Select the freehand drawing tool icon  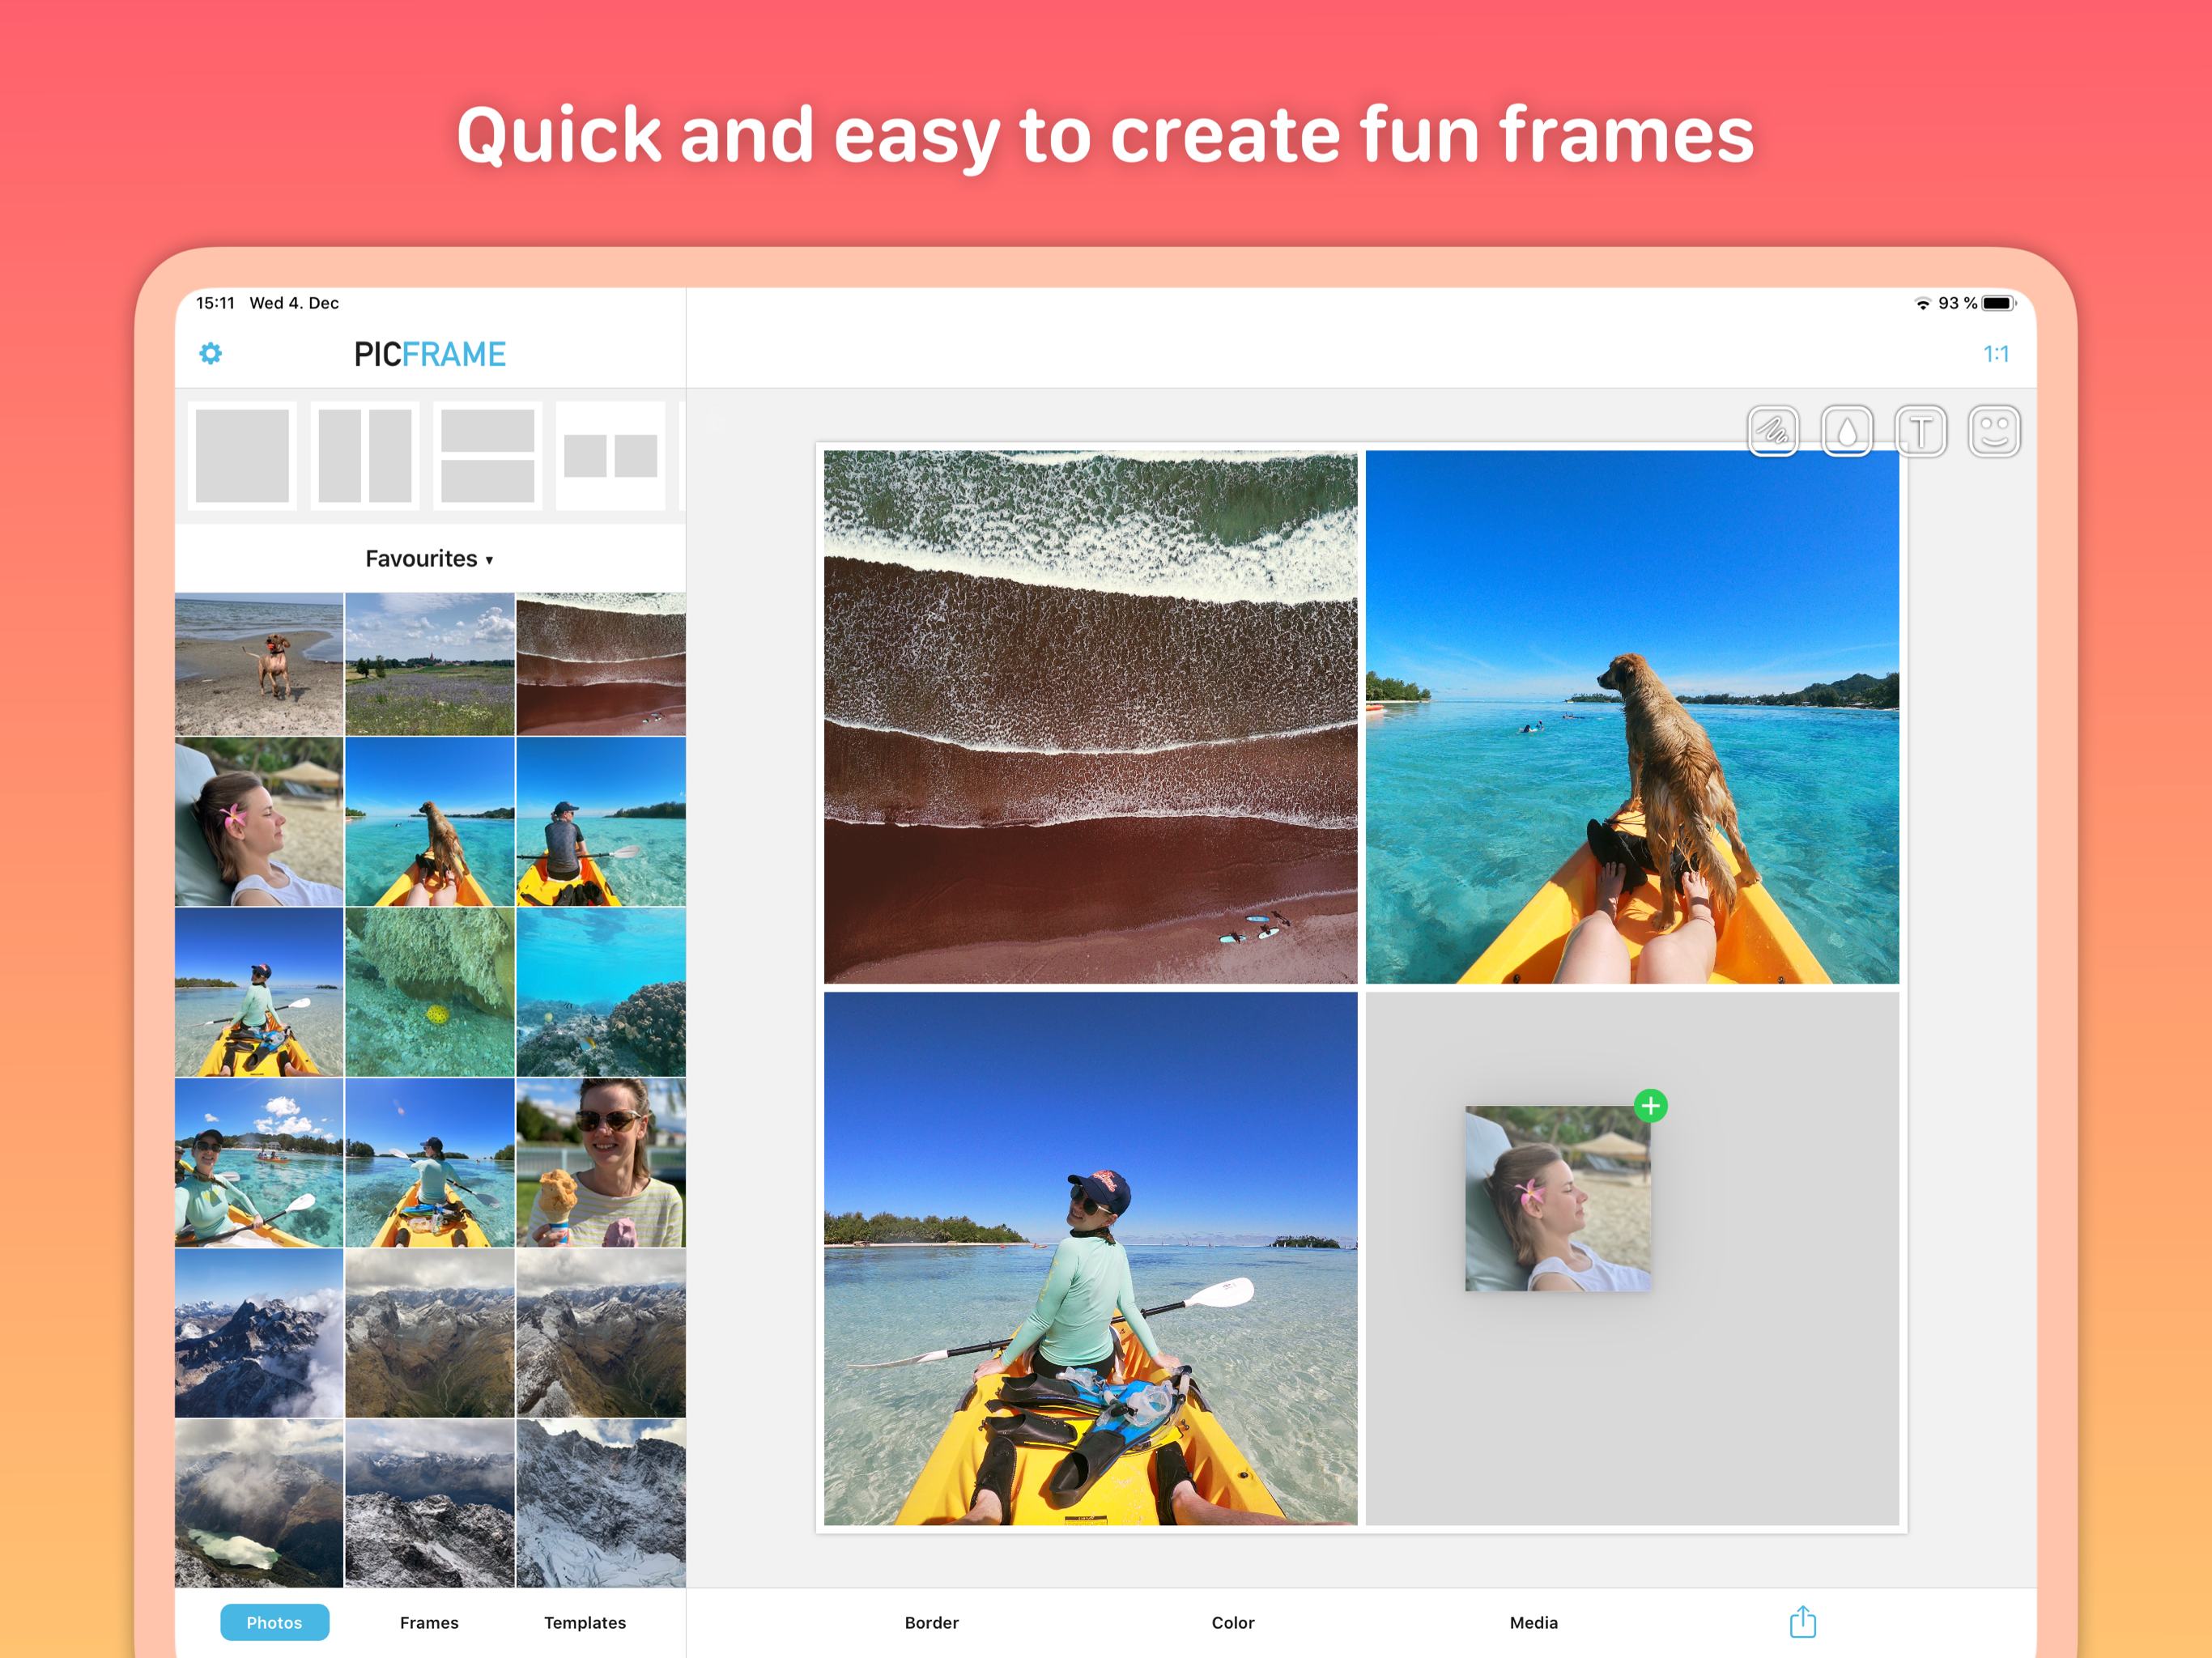click(1773, 432)
